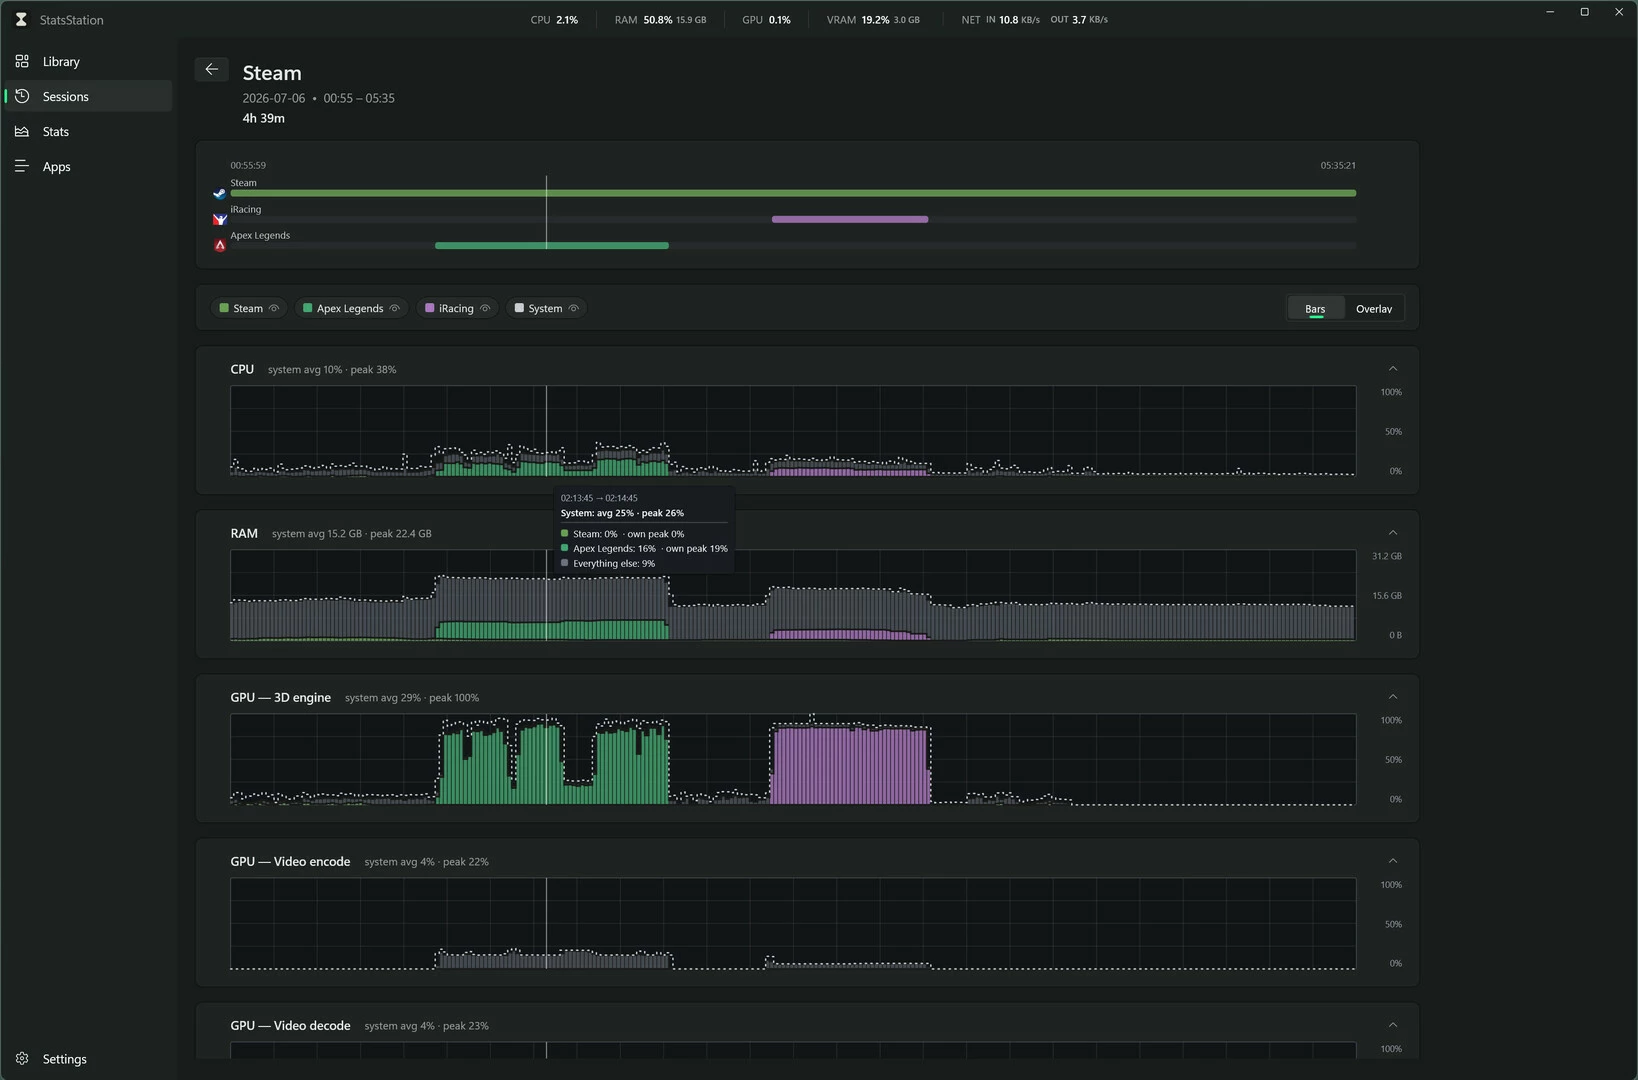
Task: Hide the System series
Action: coord(573,308)
